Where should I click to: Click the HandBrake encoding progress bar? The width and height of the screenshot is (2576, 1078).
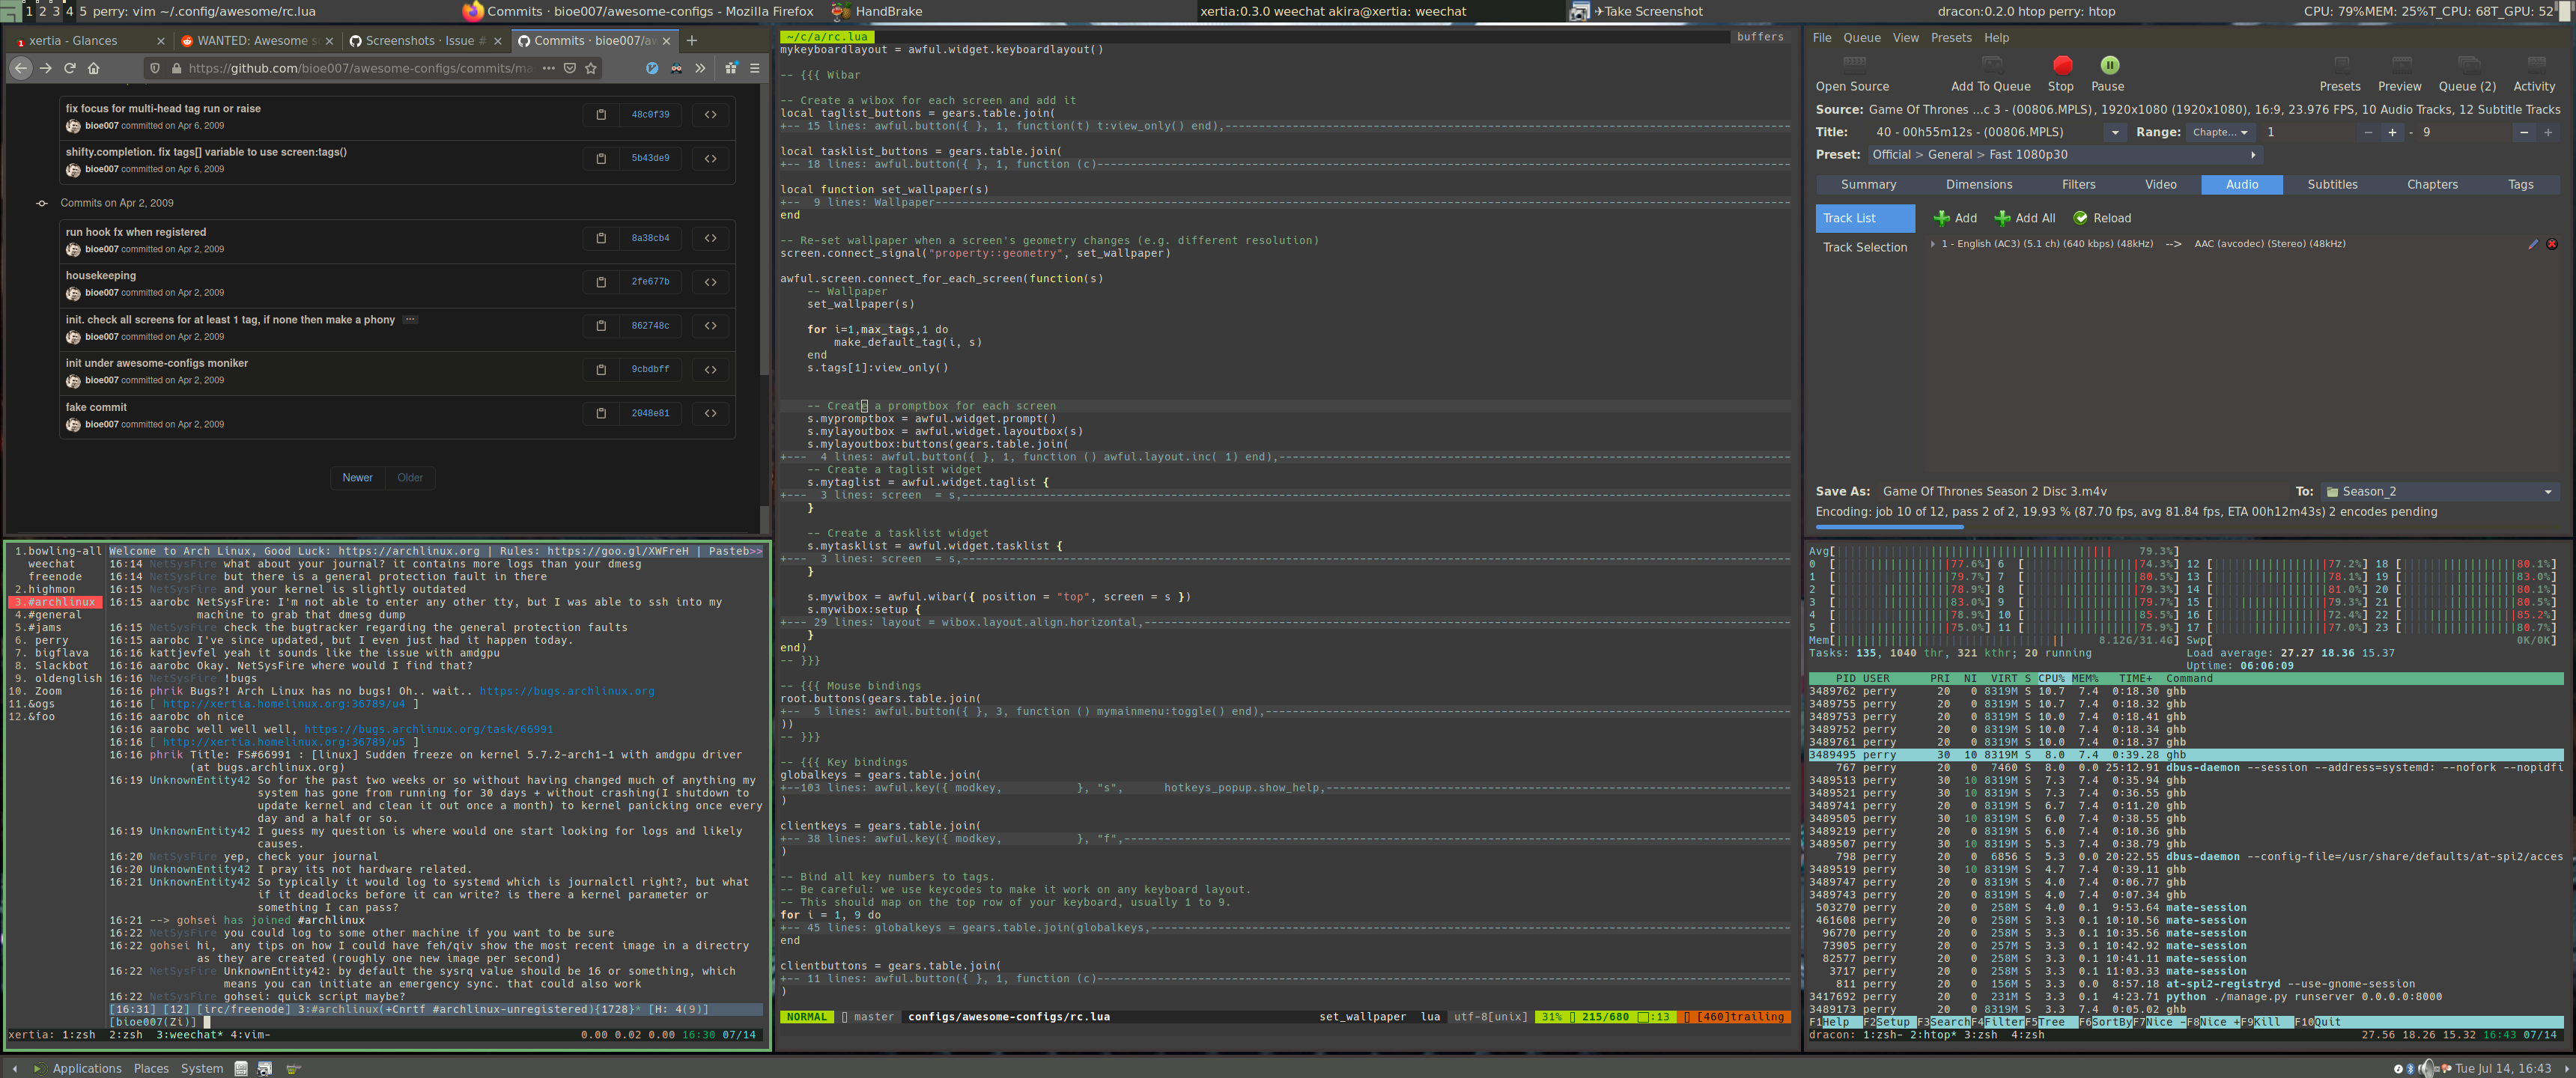(2187, 527)
